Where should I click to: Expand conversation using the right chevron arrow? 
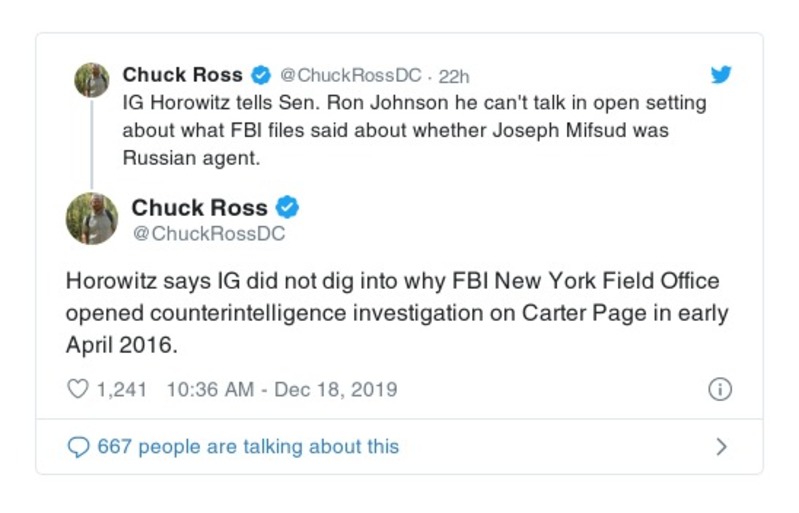pos(721,447)
